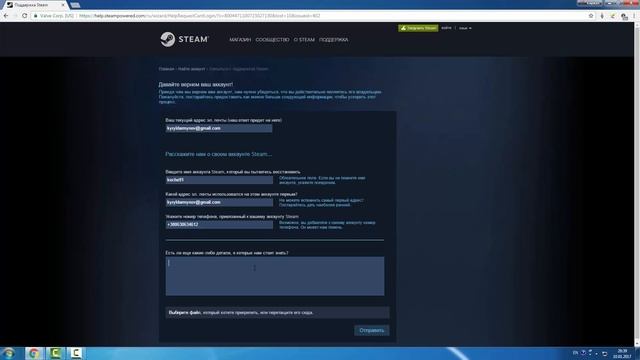Click the page vertical scrollbar
The height and width of the screenshot is (360, 640).
pyautogui.click(x=637, y=184)
